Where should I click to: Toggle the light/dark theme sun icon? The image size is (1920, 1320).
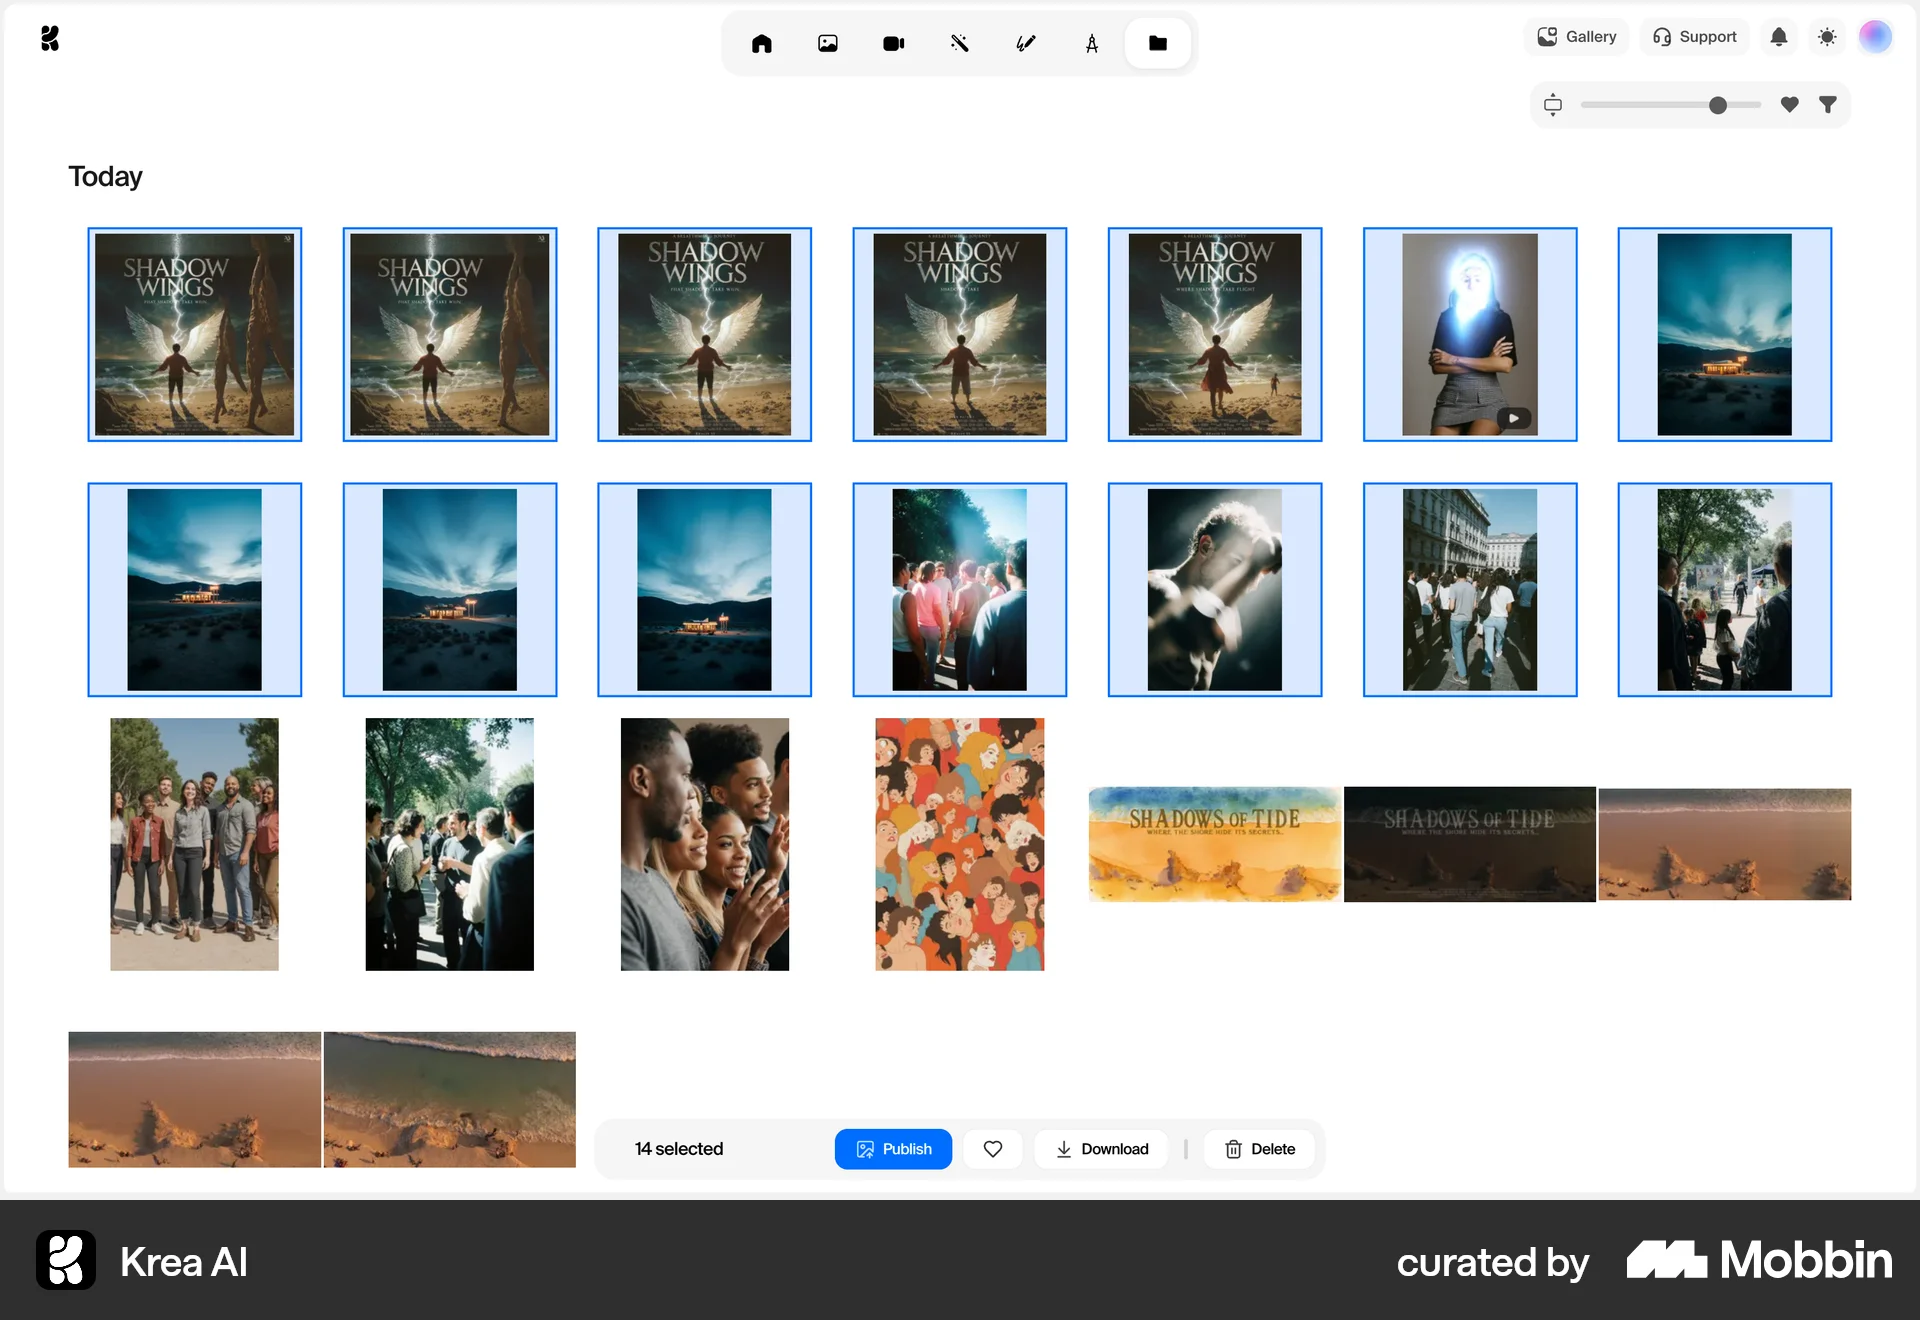click(1827, 37)
